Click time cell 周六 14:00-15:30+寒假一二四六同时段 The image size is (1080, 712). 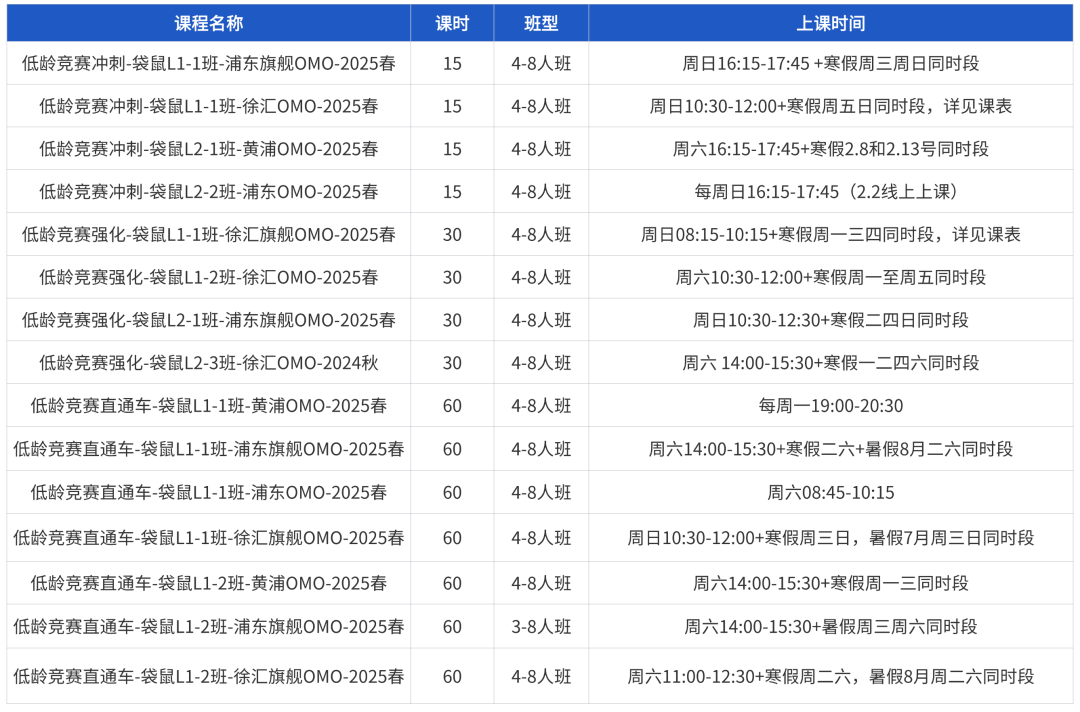pyautogui.click(x=831, y=362)
